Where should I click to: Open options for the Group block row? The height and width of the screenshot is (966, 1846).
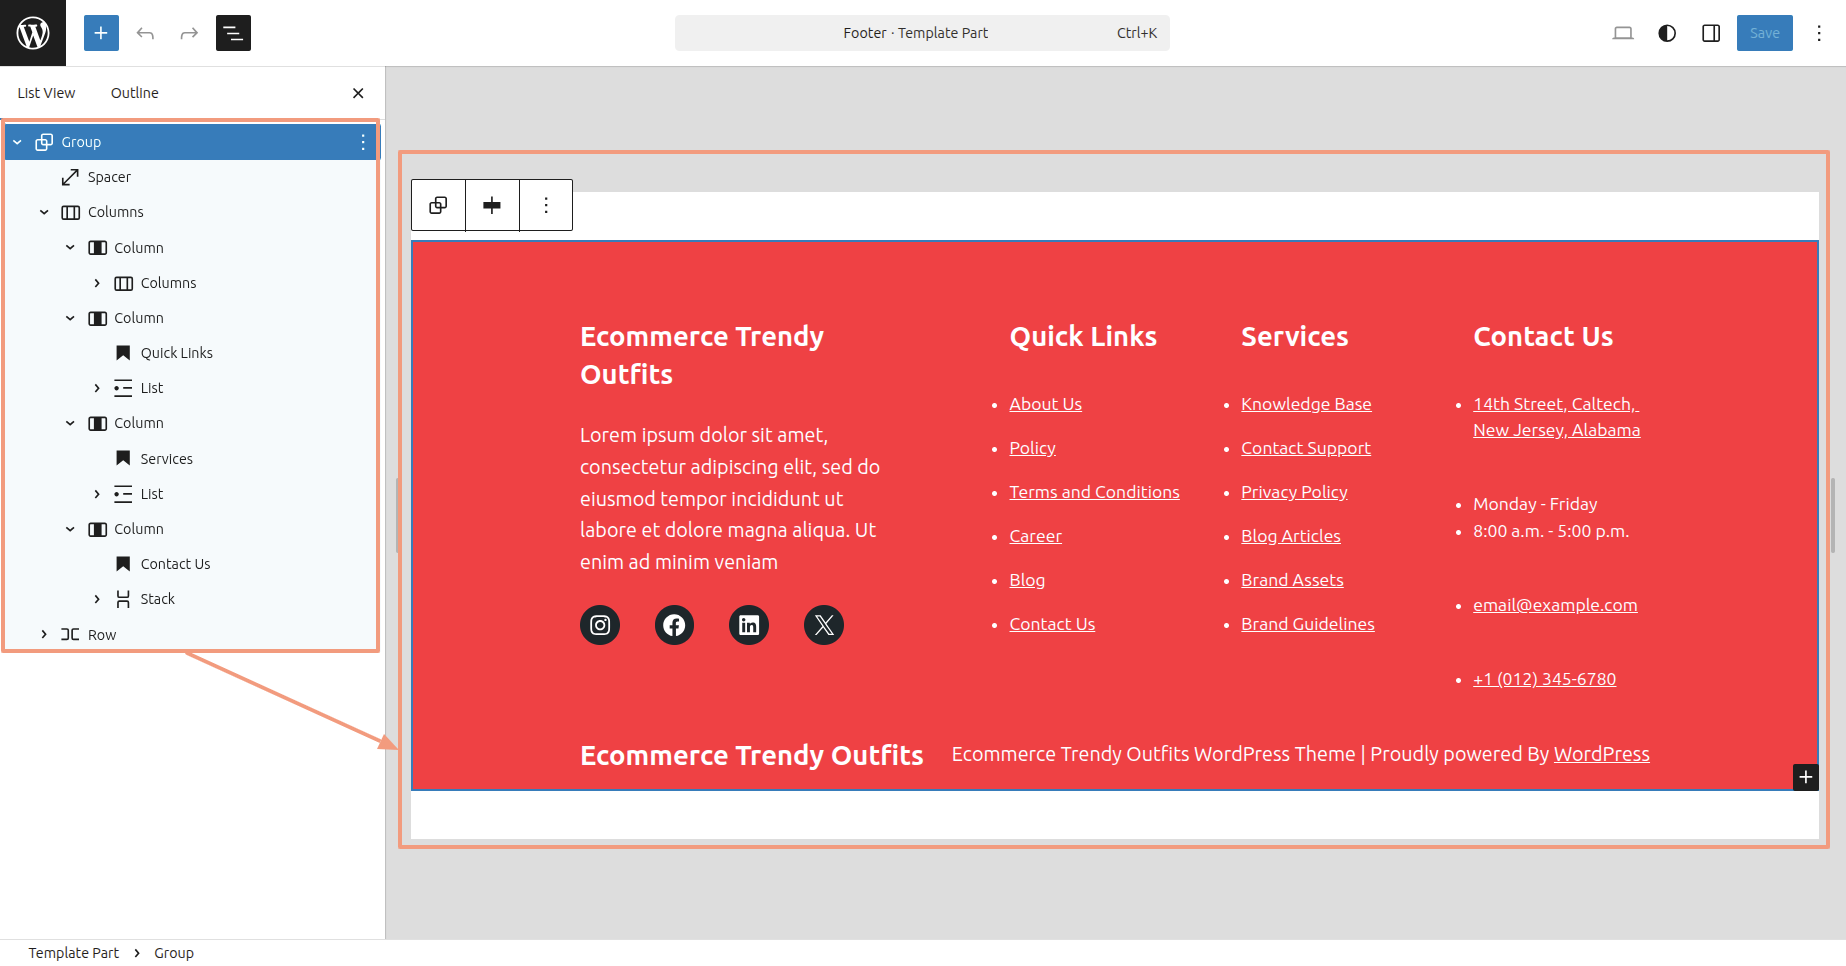point(363,142)
